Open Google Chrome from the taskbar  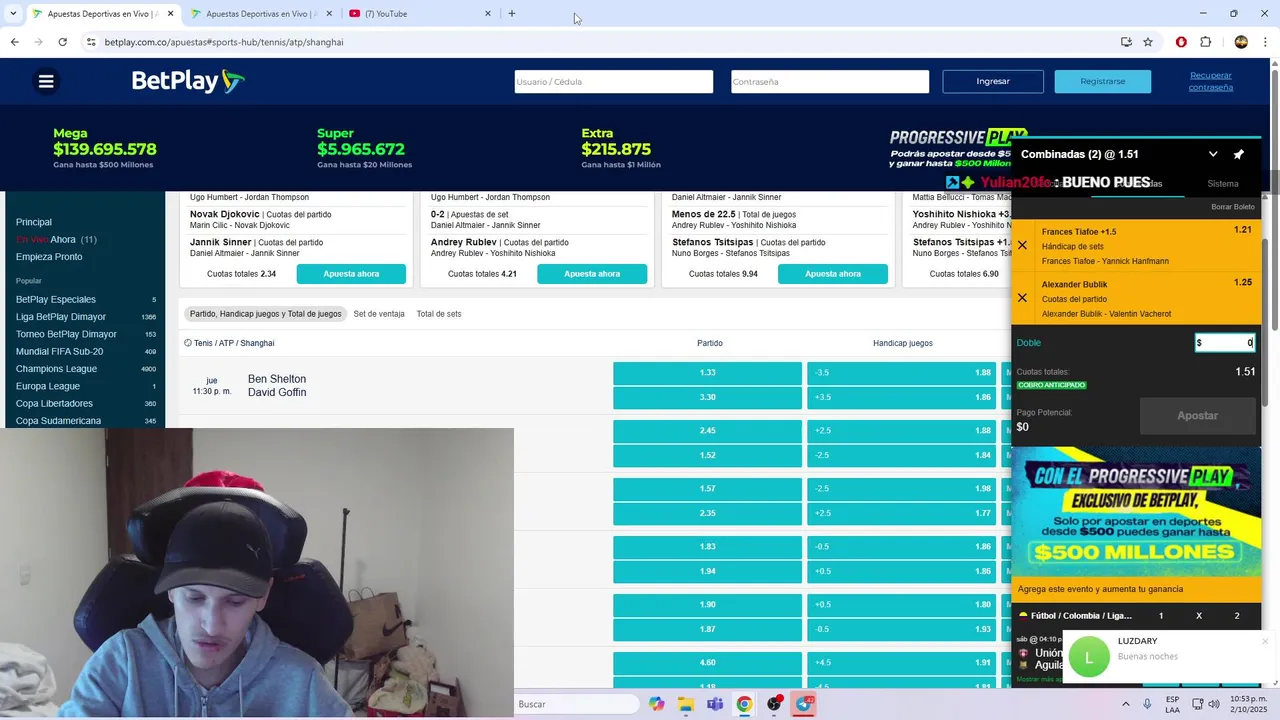[x=744, y=704]
